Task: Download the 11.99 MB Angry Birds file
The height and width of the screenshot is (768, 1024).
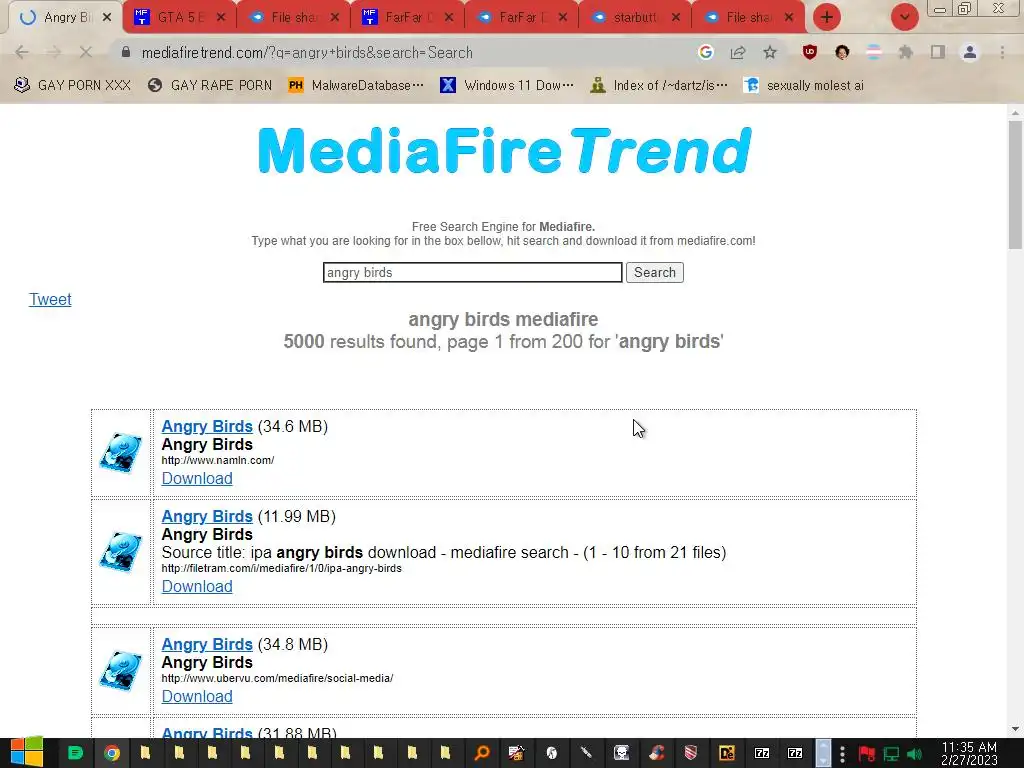Action: [197, 586]
